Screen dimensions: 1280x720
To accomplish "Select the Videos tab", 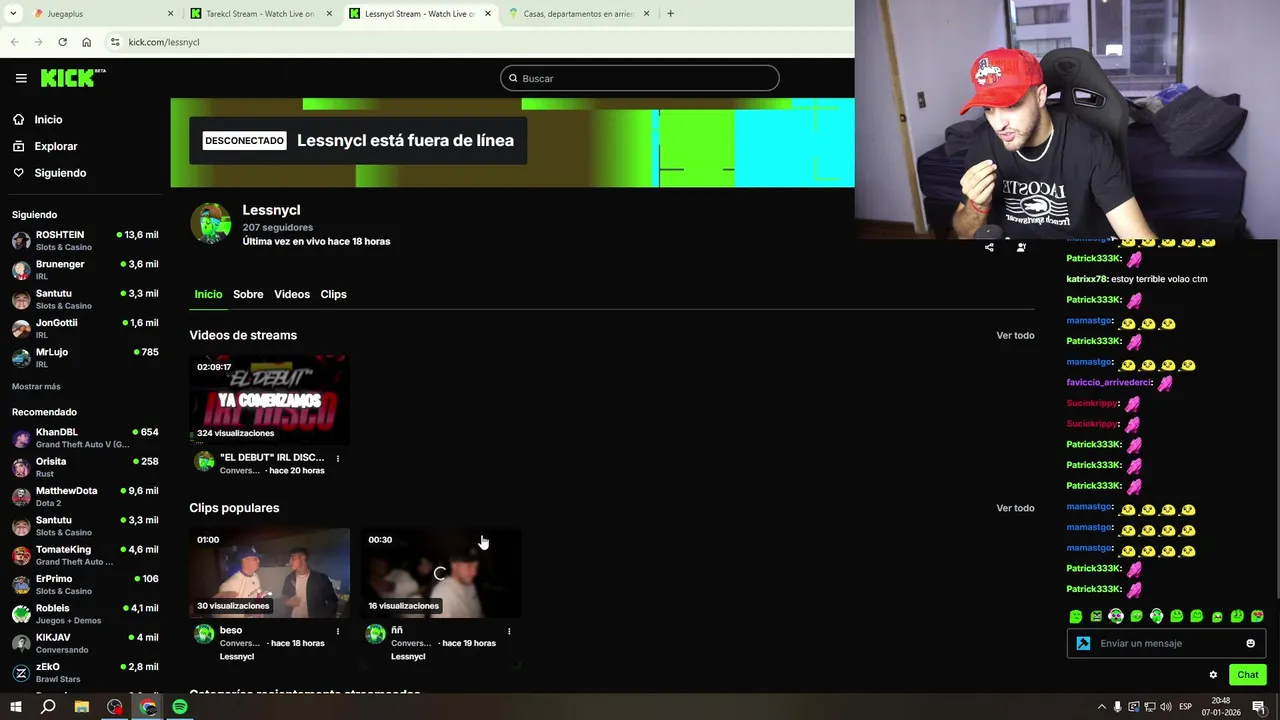I will pos(292,294).
